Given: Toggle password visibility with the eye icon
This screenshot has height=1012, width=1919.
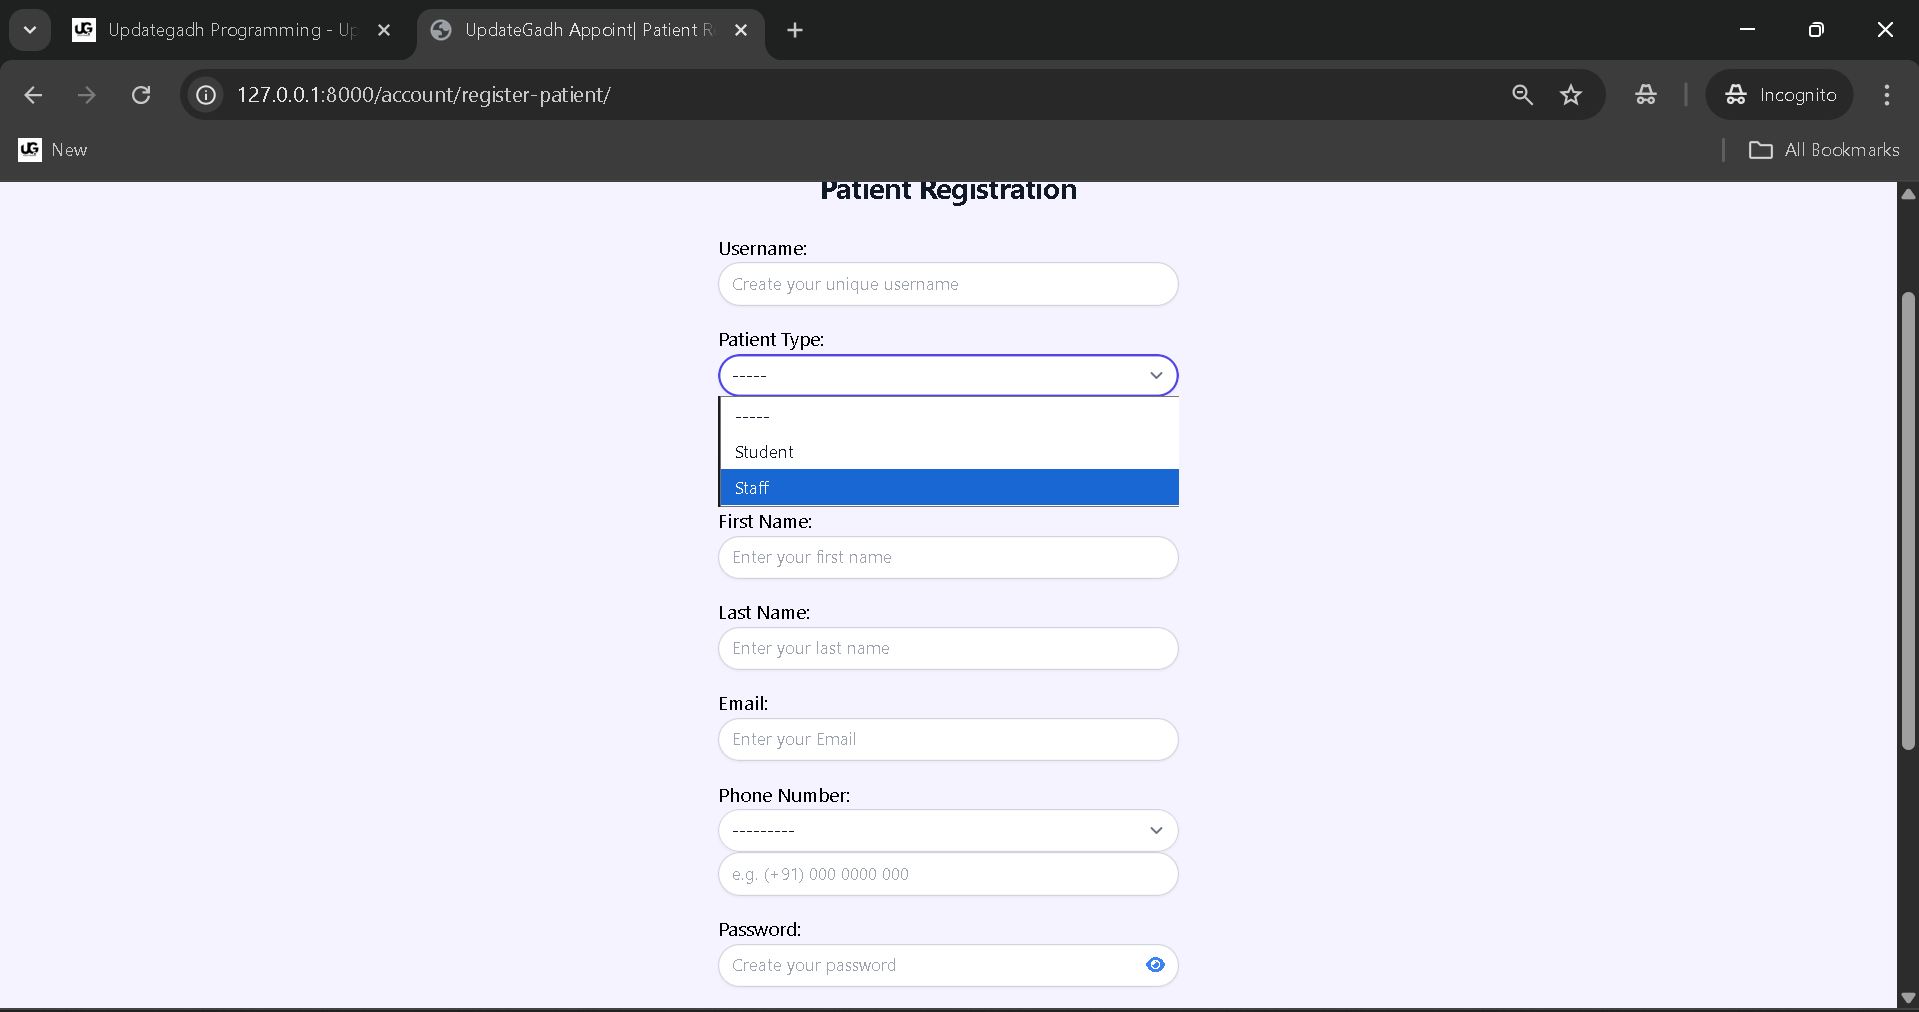Looking at the screenshot, I should coord(1155,964).
